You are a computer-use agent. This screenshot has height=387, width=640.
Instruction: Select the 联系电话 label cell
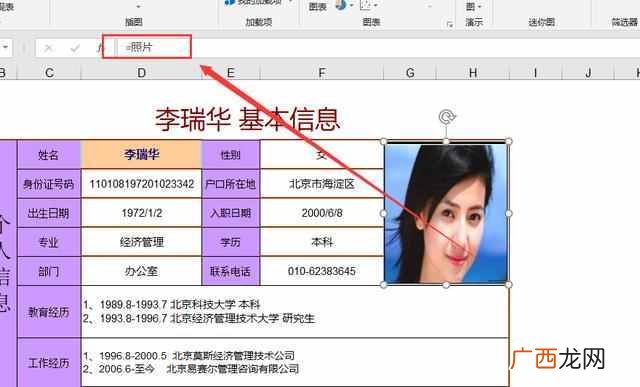pyautogui.click(x=231, y=271)
